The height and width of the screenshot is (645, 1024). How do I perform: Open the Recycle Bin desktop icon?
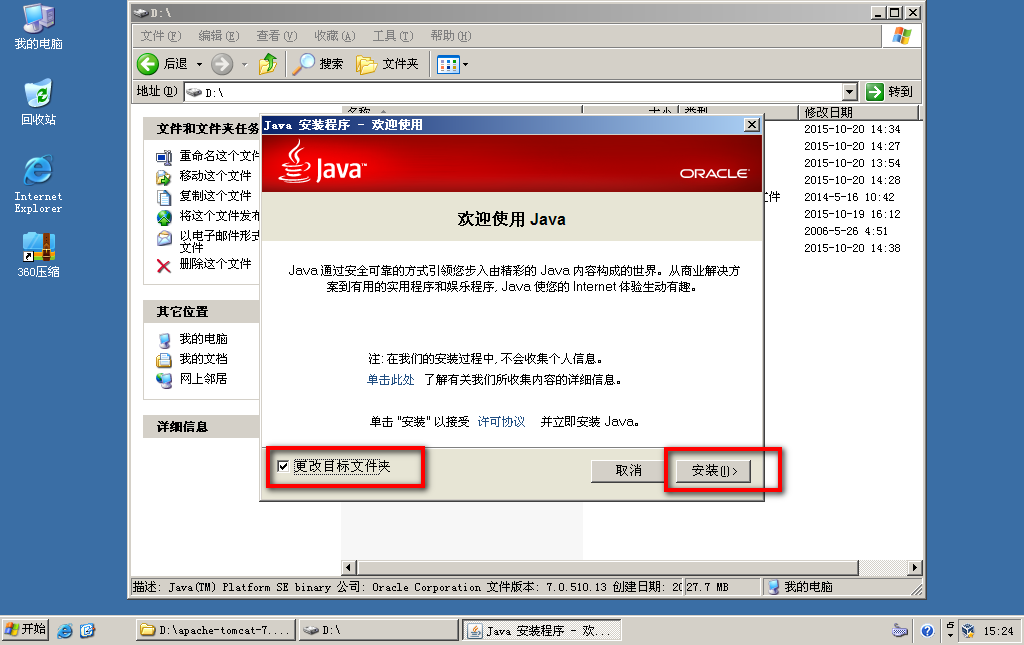pos(38,102)
